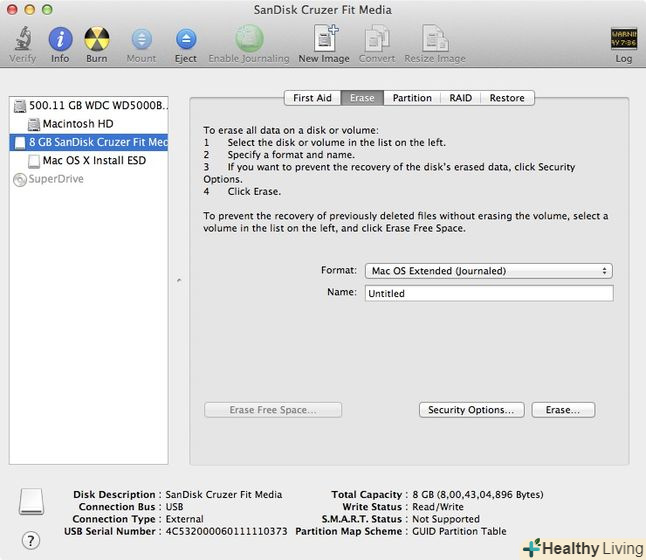Eject the selected disk via toolbar

pos(186,39)
